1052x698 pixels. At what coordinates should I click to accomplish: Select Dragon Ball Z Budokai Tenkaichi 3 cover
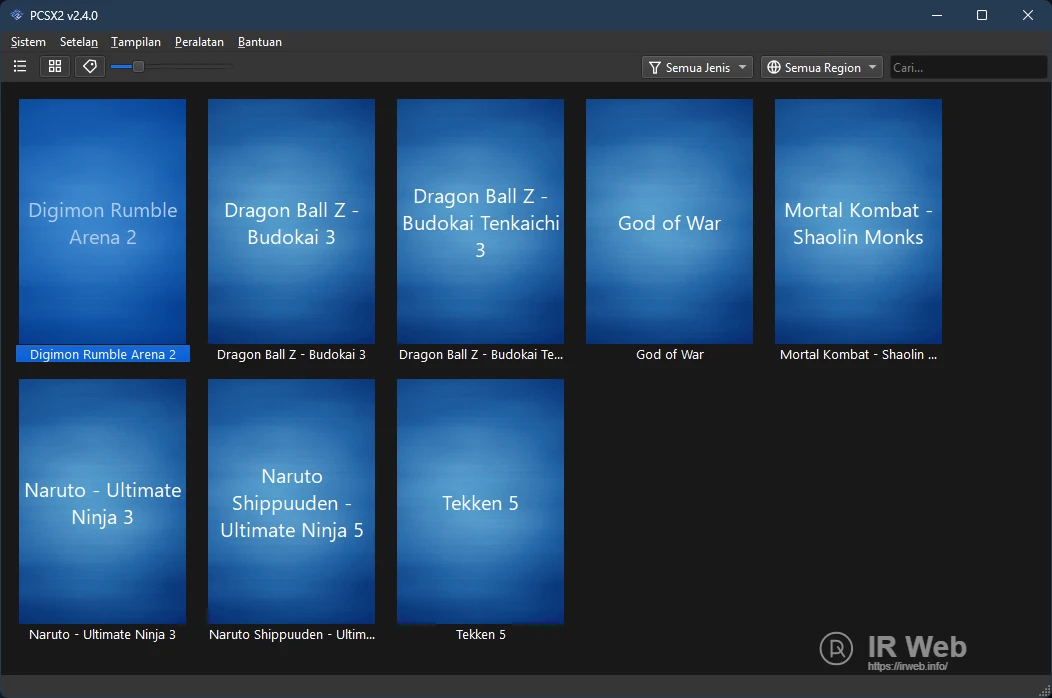point(480,222)
